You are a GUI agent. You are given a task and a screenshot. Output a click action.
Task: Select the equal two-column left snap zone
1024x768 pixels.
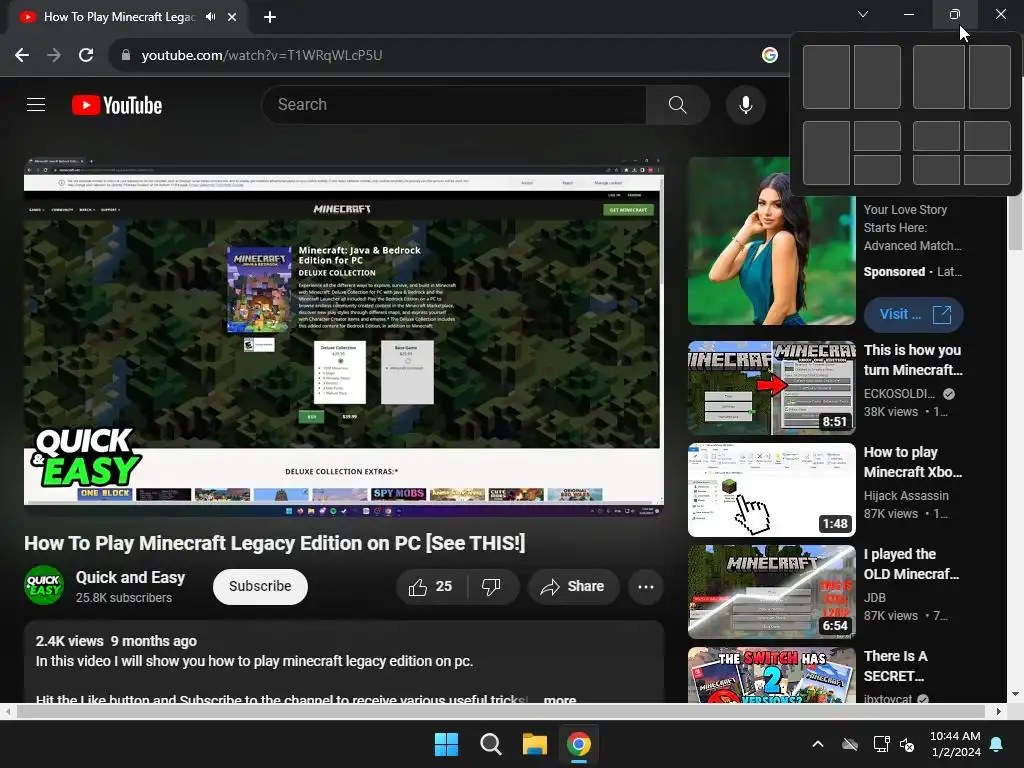tap(826, 77)
